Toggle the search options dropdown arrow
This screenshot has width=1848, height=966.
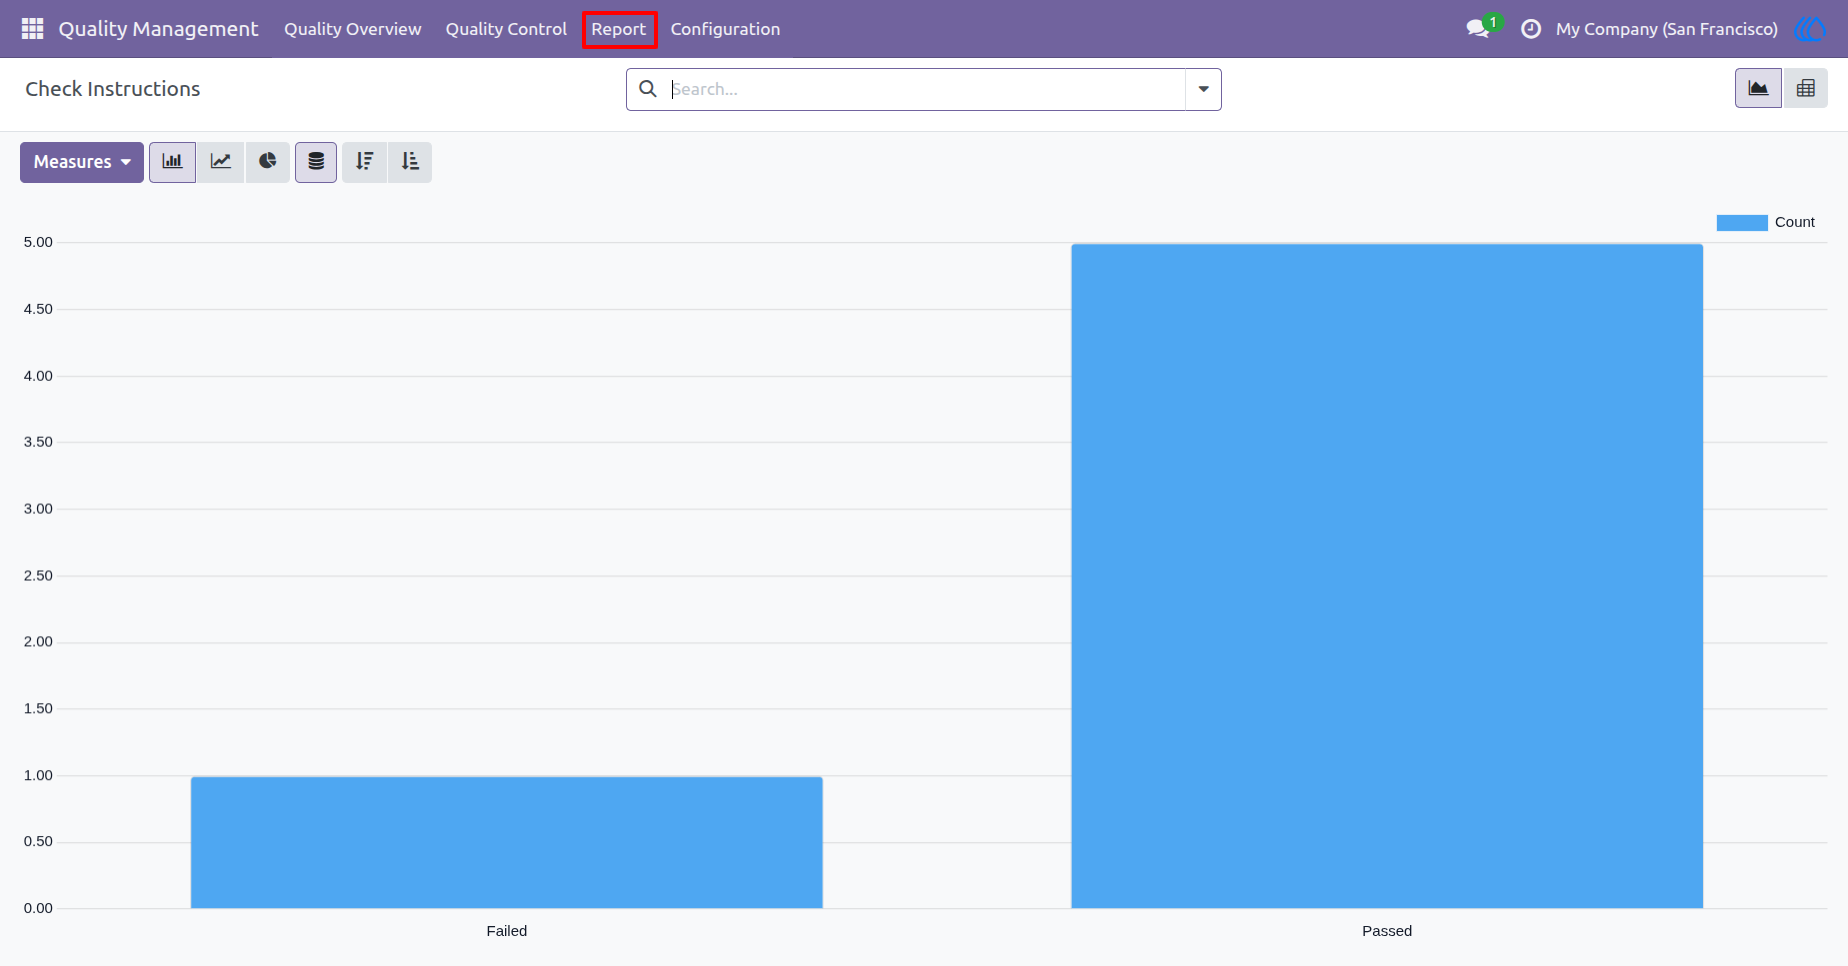(1203, 89)
